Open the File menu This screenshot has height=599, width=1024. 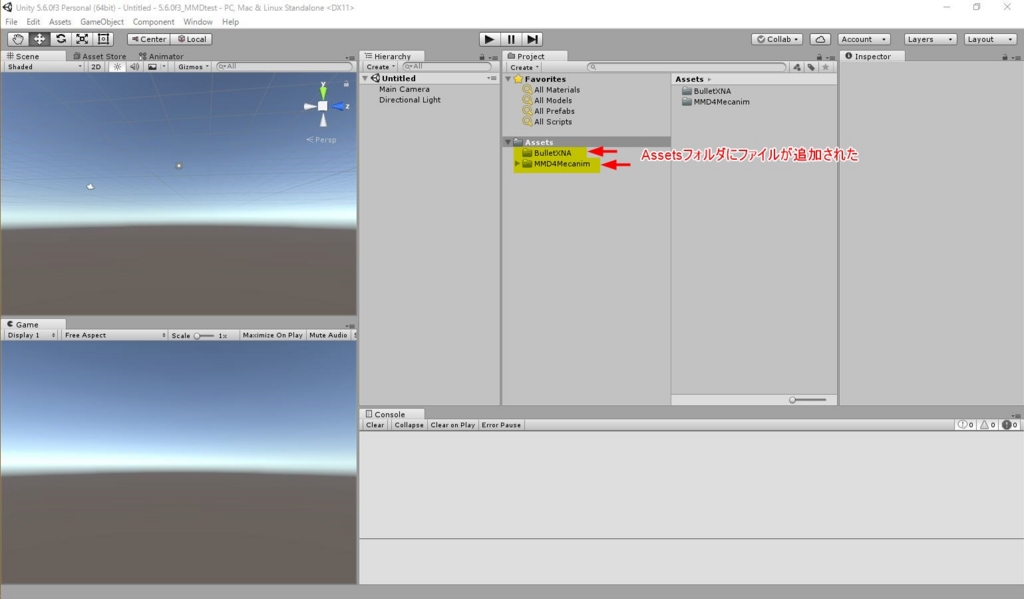tap(11, 22)
